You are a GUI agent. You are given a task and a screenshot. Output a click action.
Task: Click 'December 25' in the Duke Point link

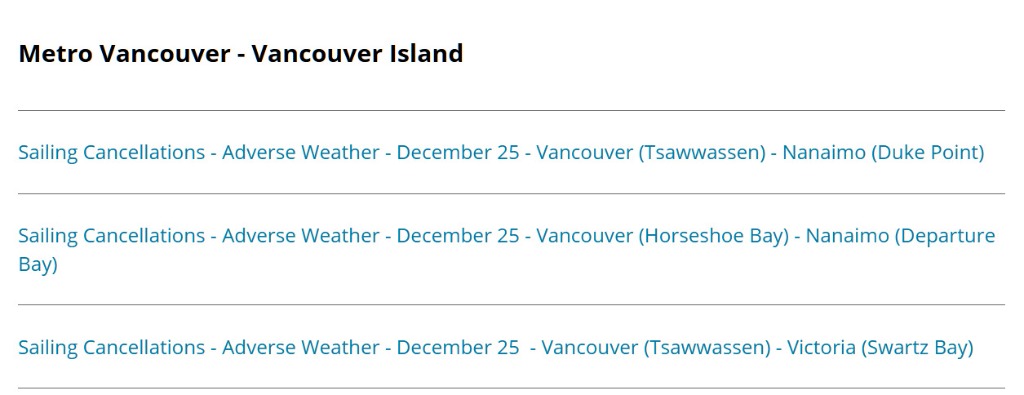pos(458,153)
